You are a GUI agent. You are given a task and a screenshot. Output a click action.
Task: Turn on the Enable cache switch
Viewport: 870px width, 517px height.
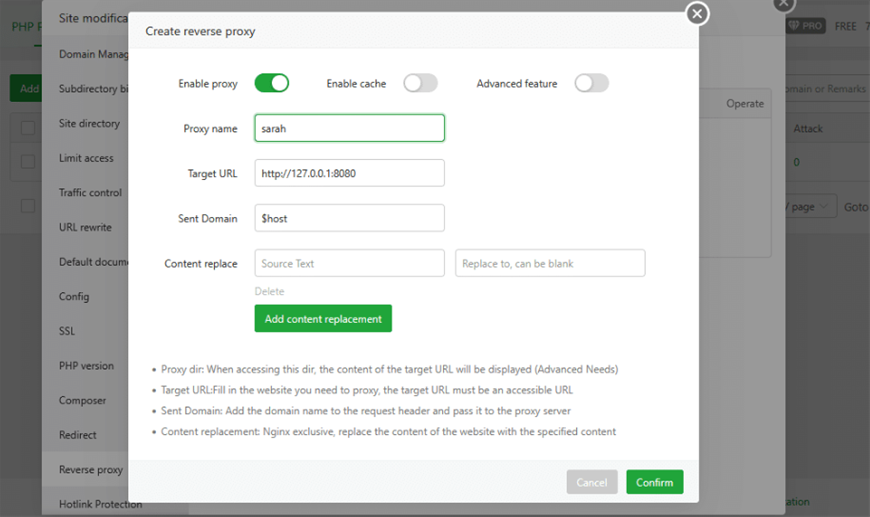click(x=420, y=83)
